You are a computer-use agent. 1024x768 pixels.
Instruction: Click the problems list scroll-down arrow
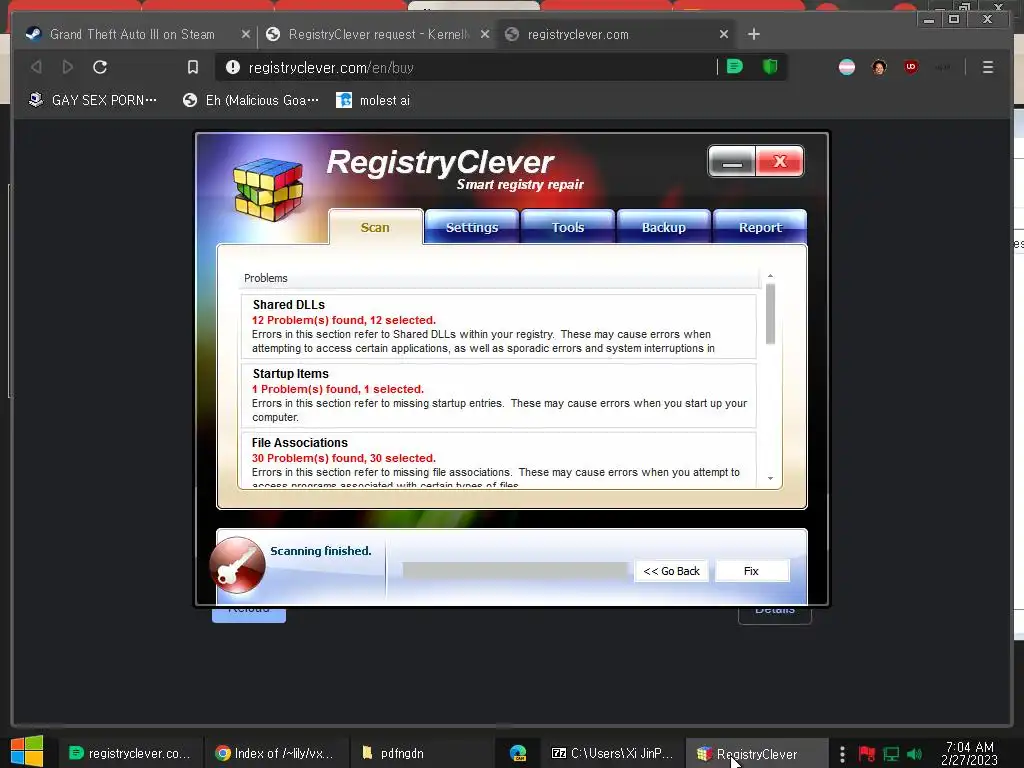click(771, 479)
